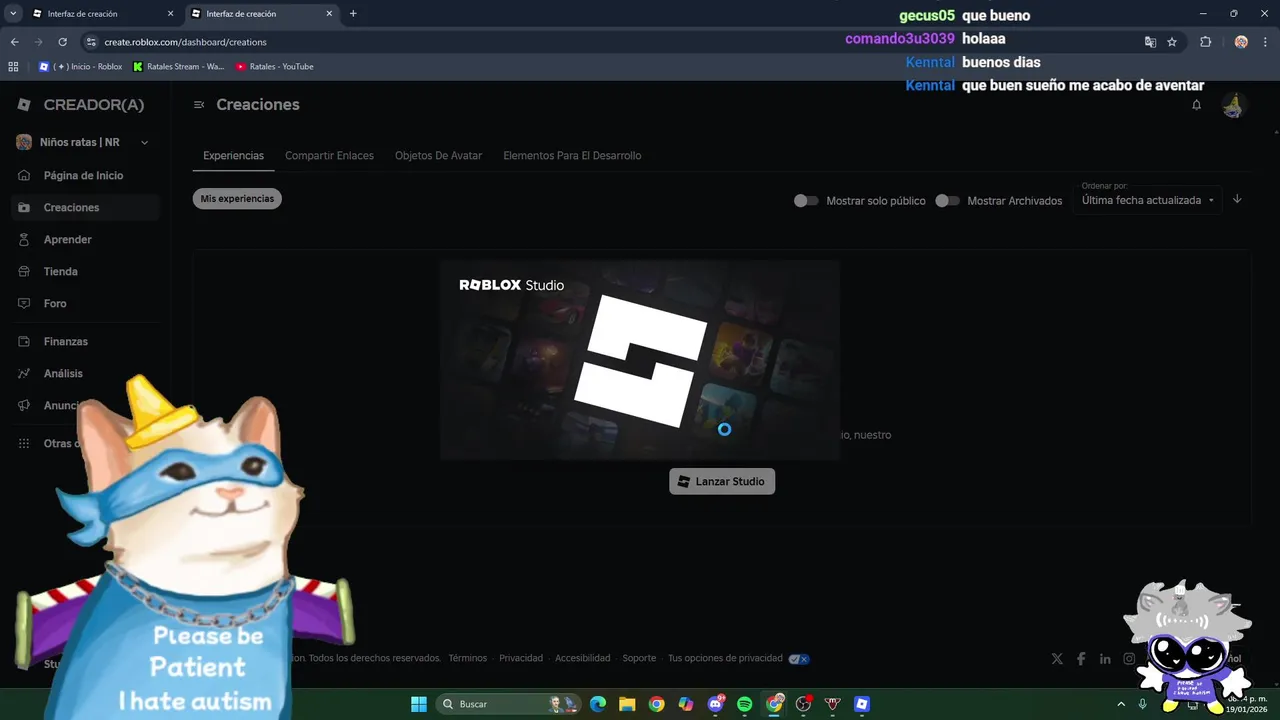Open Tus opciones de privacidad link
The image size is (1280, 720).
tap(725, 658)
